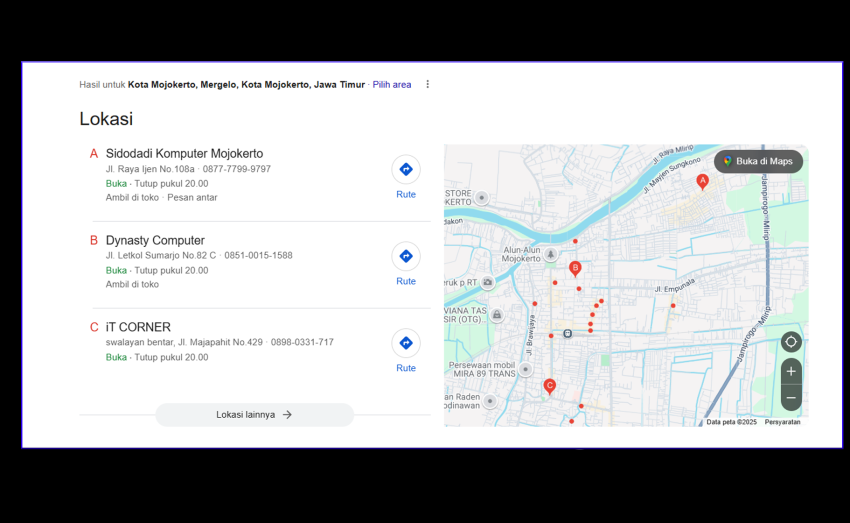Screen dimensions: 850x523
Task: Click Rute label under iT CORNER
Action: [405, 367]
